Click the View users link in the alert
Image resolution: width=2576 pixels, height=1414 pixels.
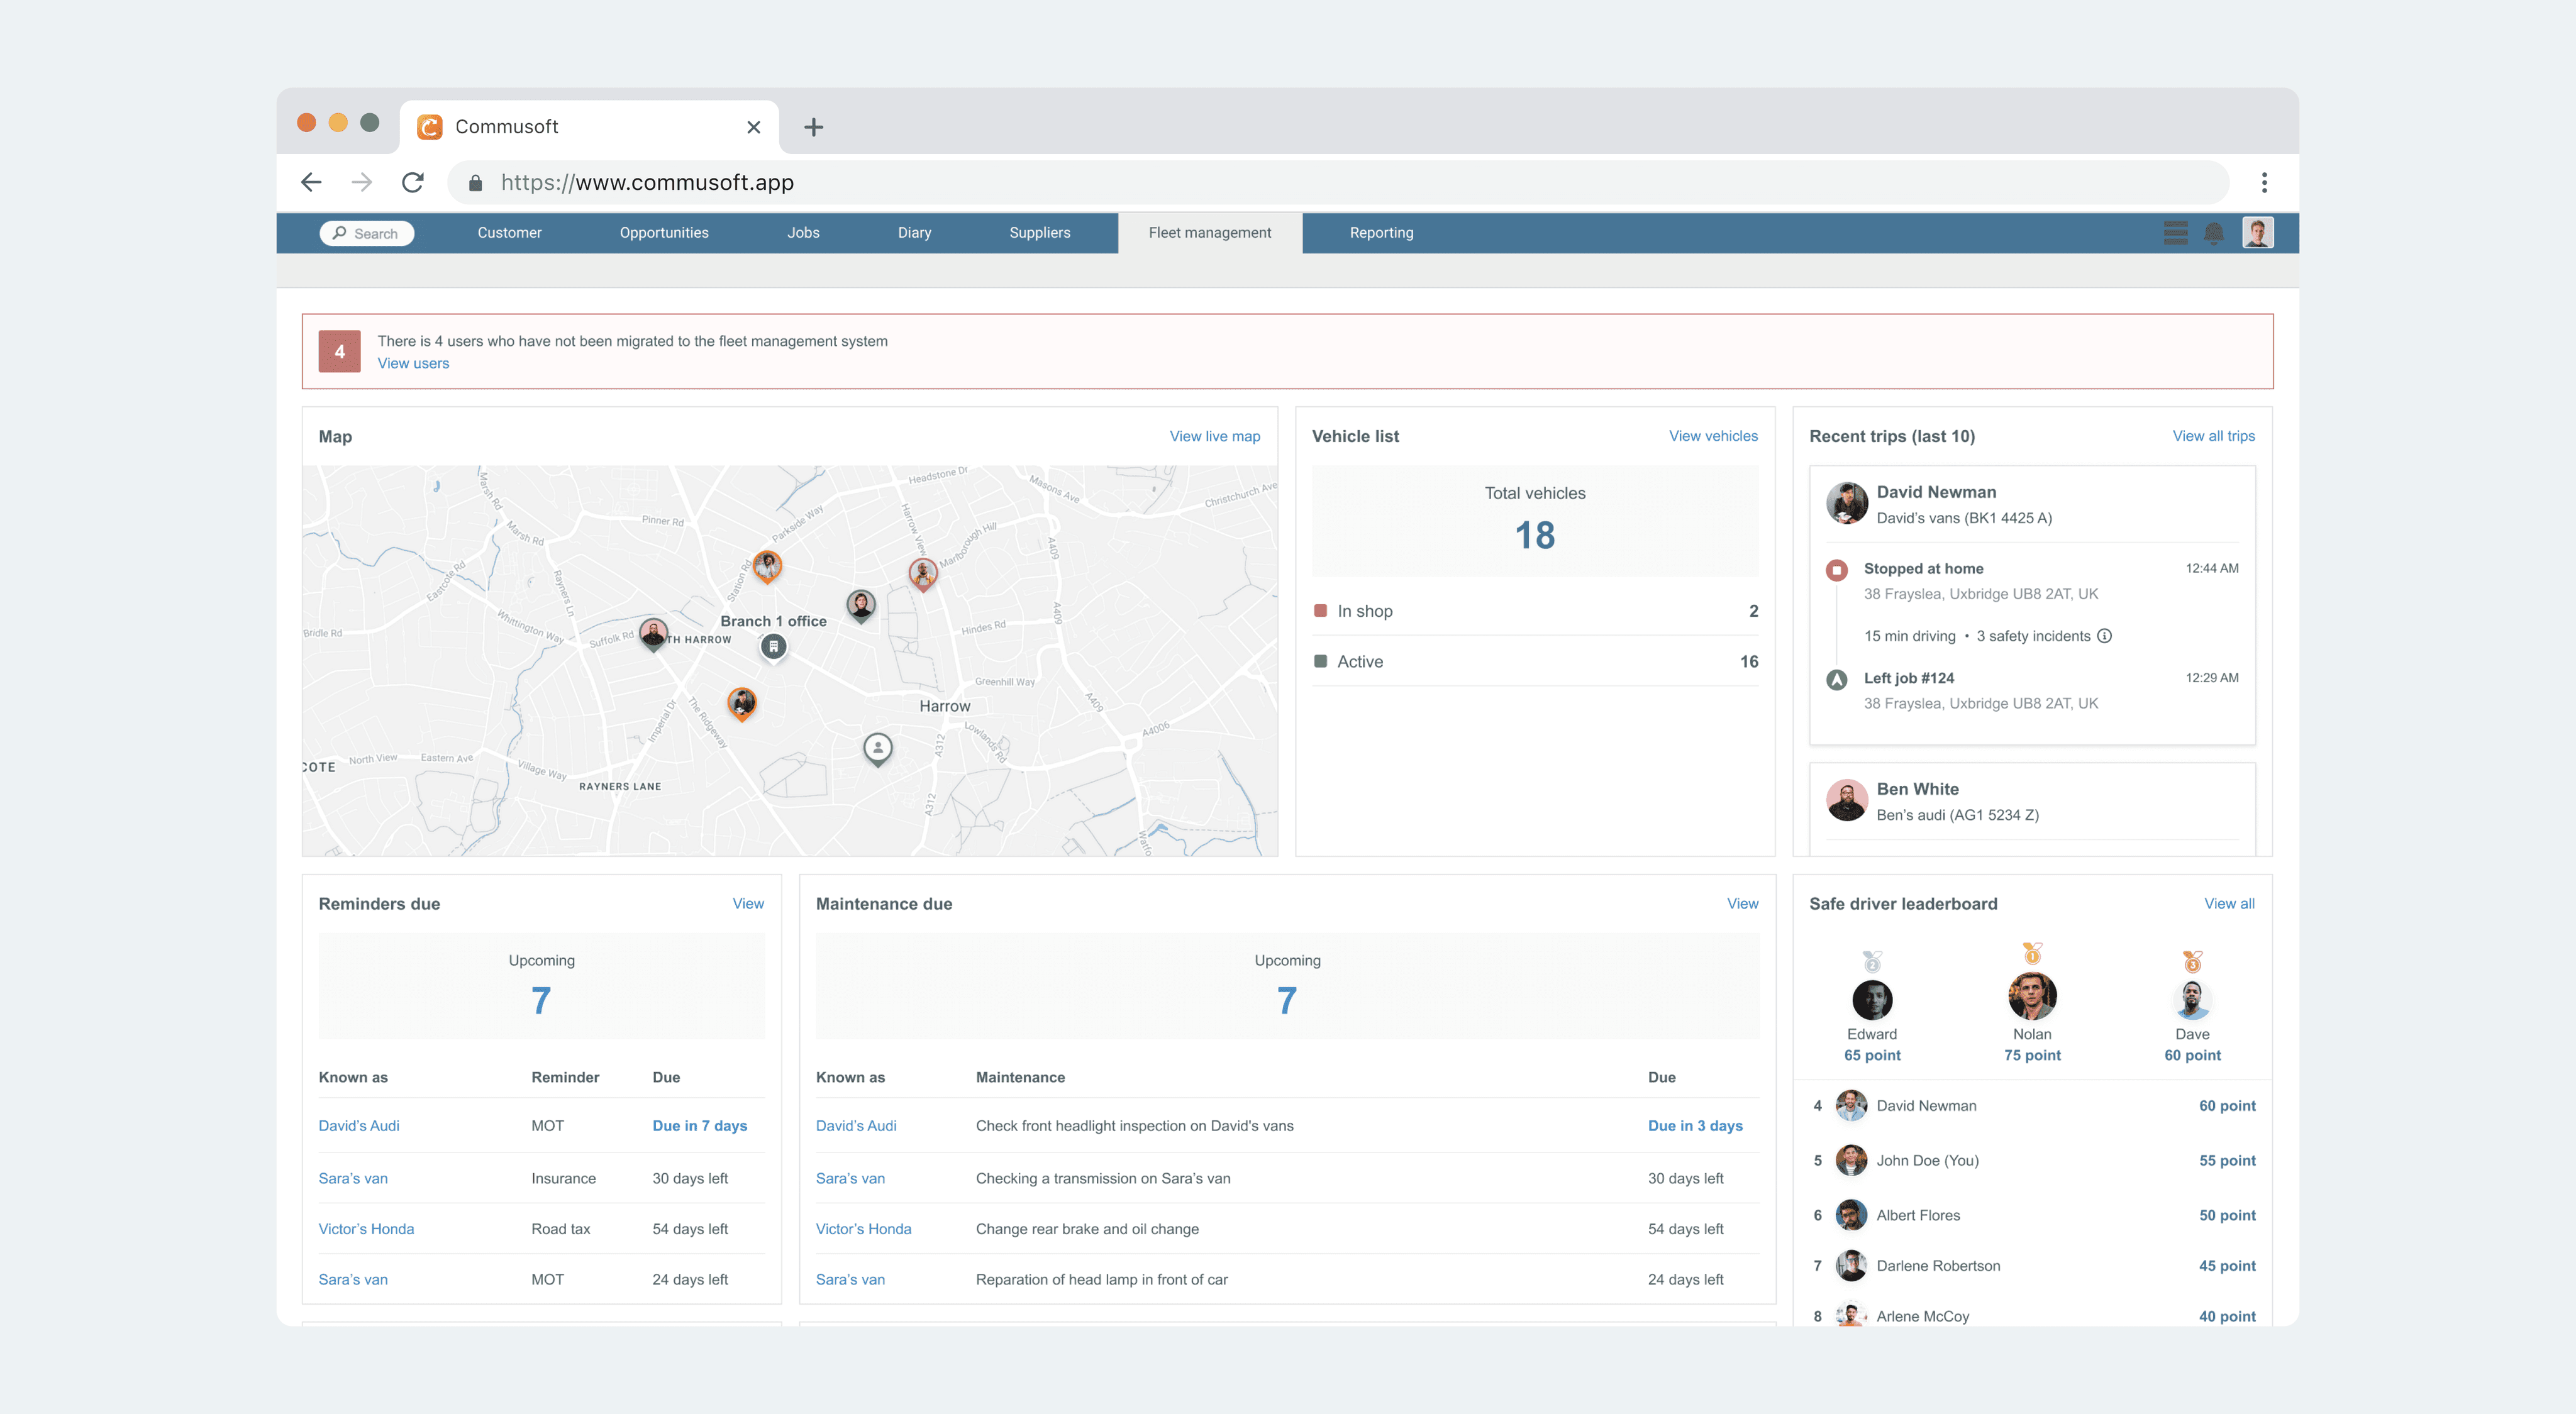click(x=413, y=364)
